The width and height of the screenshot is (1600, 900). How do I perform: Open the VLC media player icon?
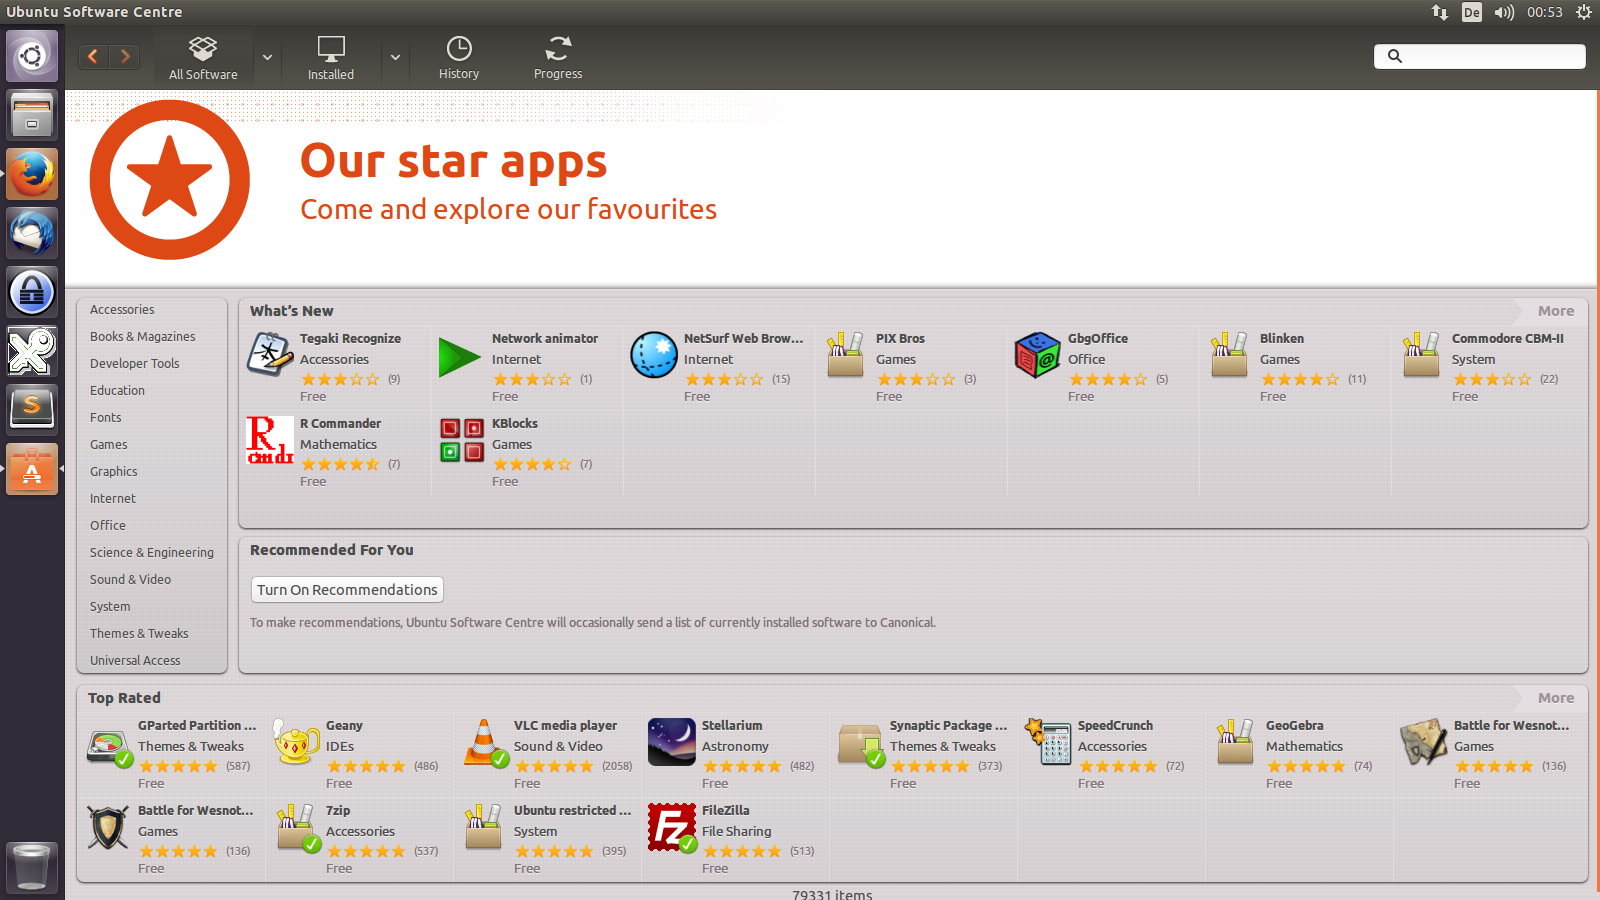point(484,742)
